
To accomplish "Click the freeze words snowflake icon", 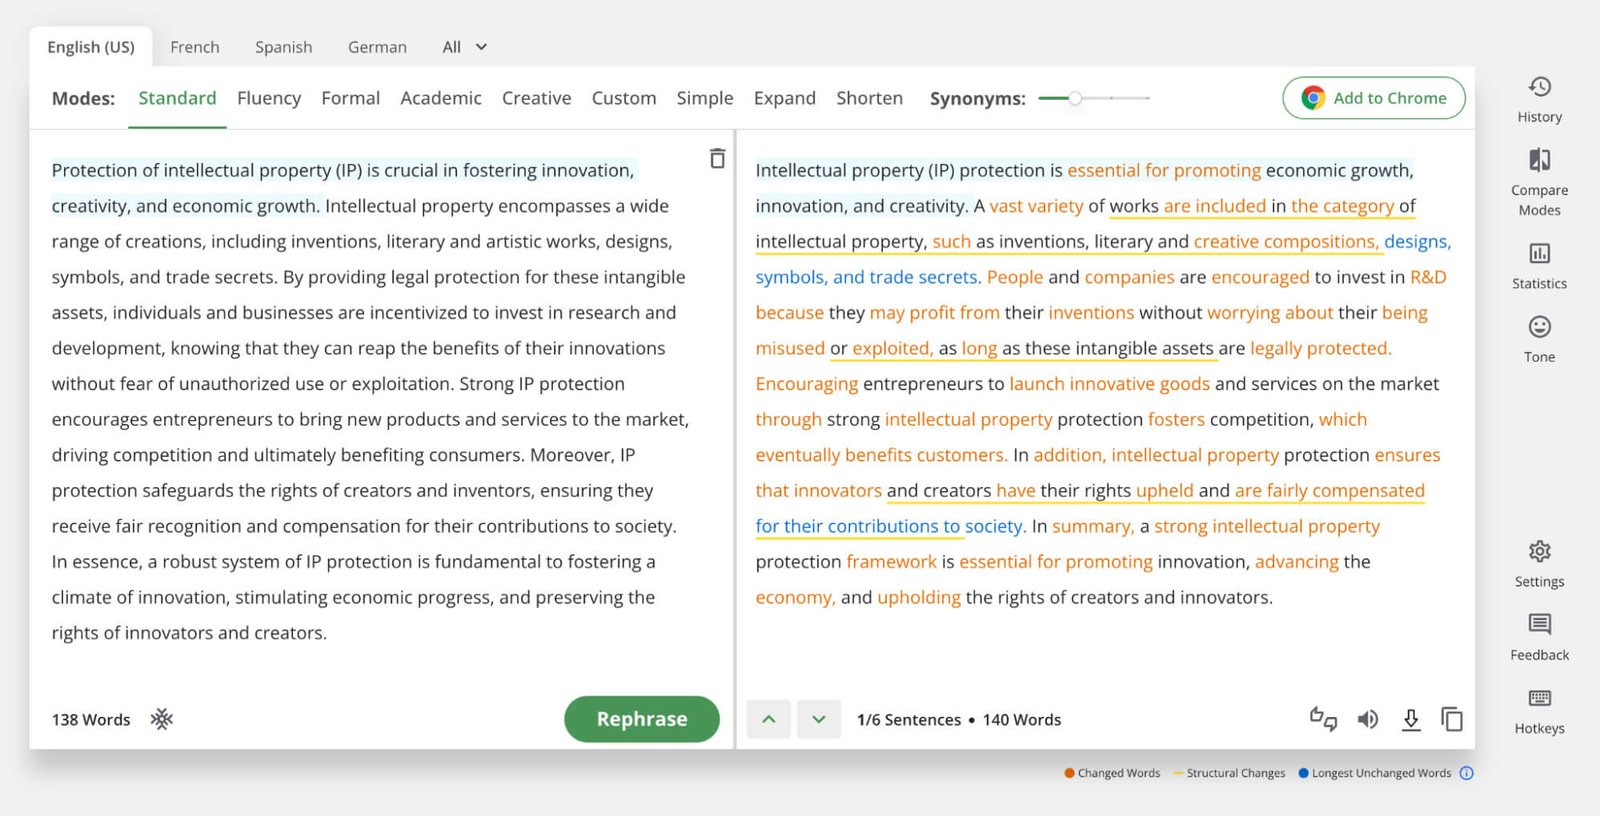I will tap(162, 719).
